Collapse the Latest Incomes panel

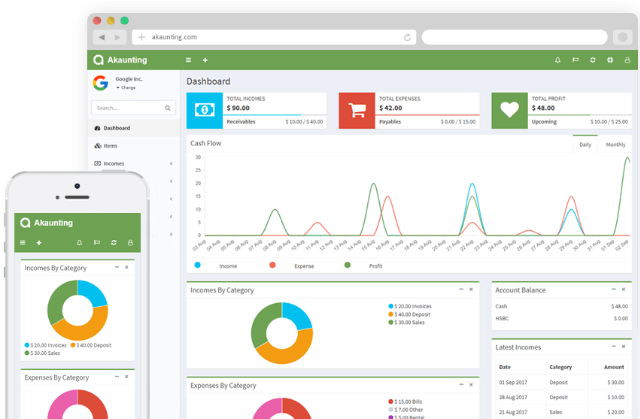coord(613,346)
